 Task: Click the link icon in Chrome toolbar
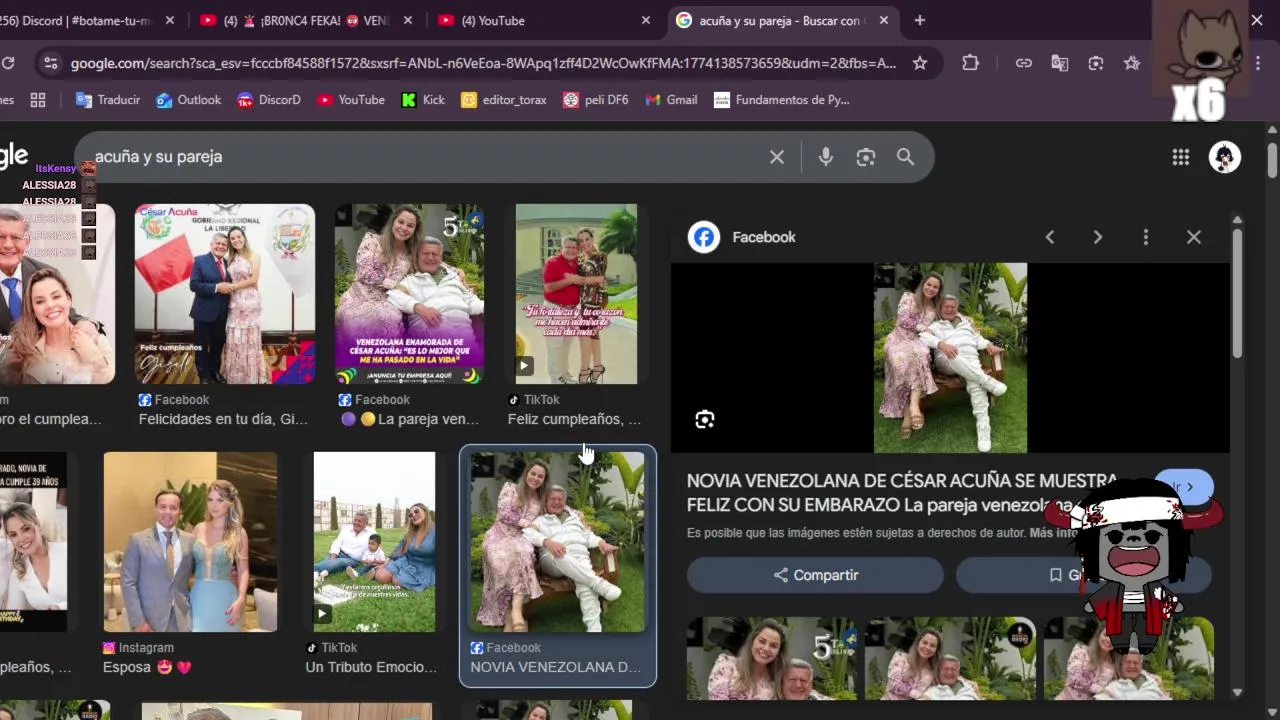[1024, 63]
